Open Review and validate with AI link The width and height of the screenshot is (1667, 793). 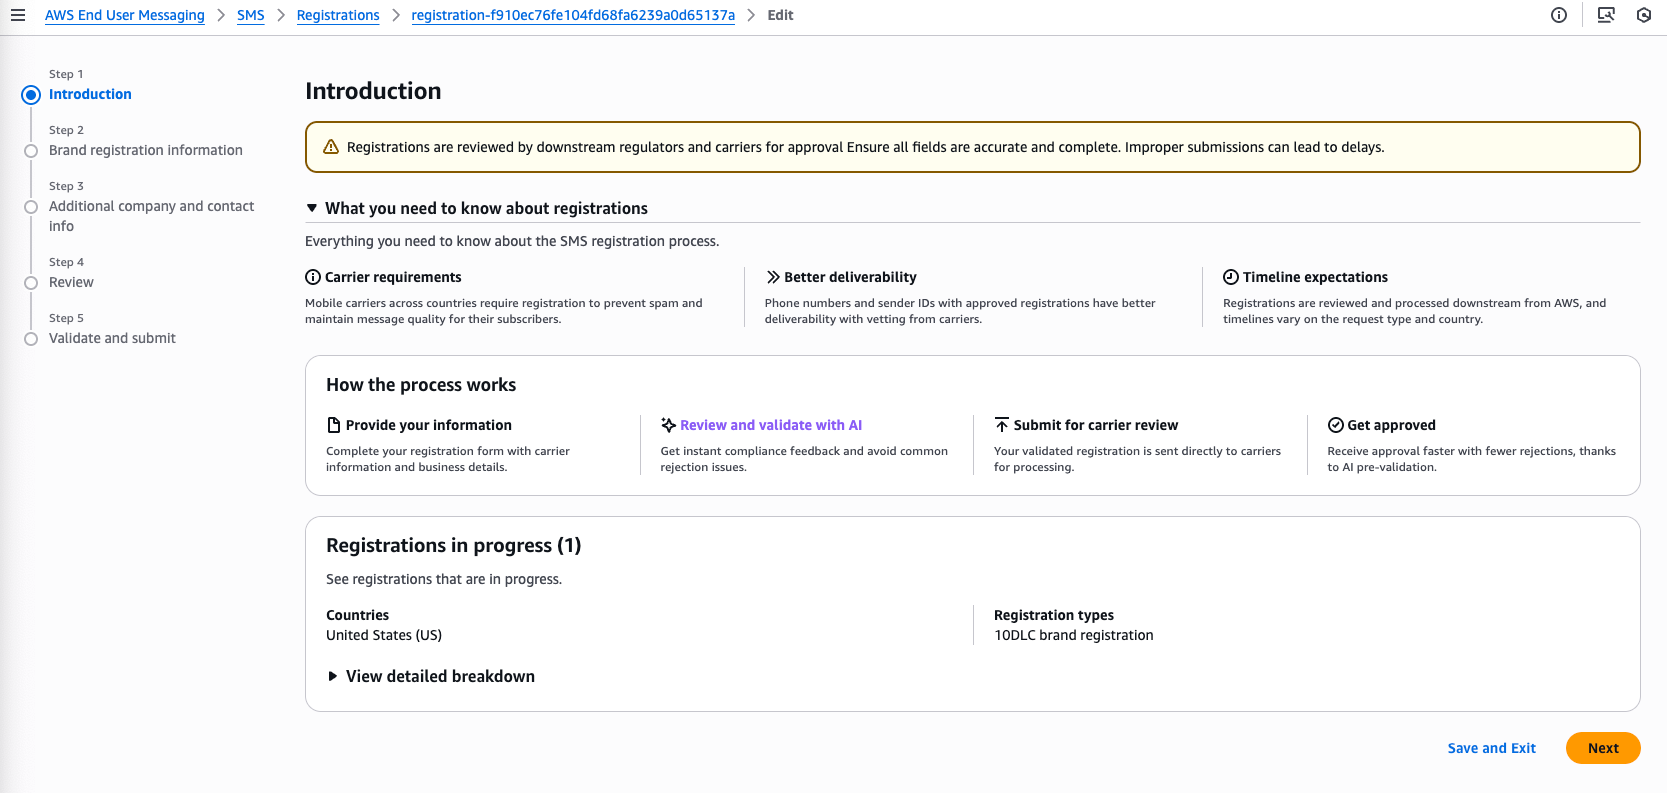coord(770,425)
